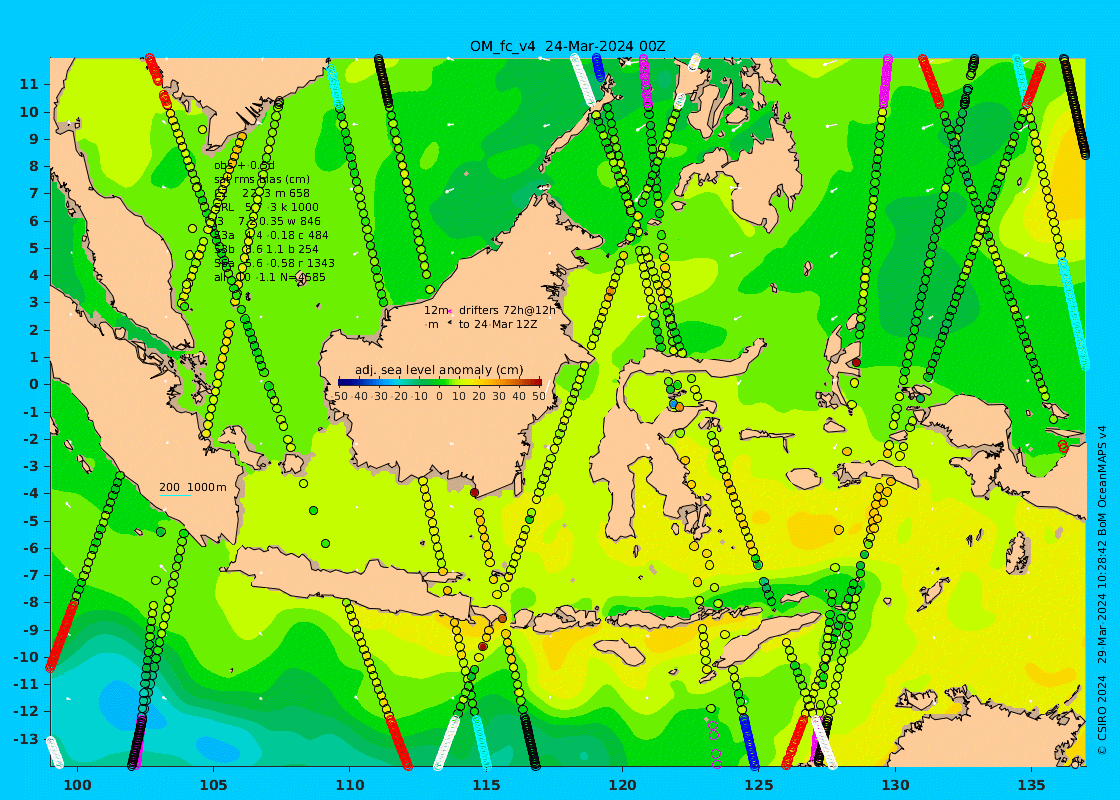Screen dimensions: 1120x800
Task: Click the latitude axis label '-8'
Action: pos(30,602)
